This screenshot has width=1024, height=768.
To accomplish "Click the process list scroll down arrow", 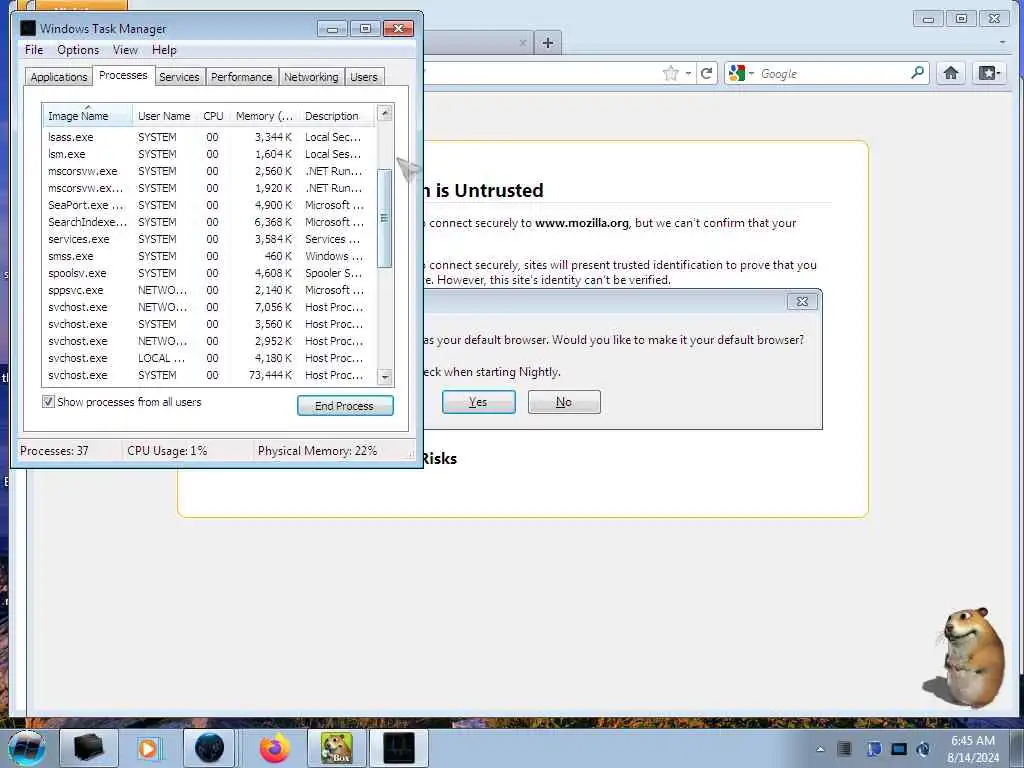I will point(385,377).
